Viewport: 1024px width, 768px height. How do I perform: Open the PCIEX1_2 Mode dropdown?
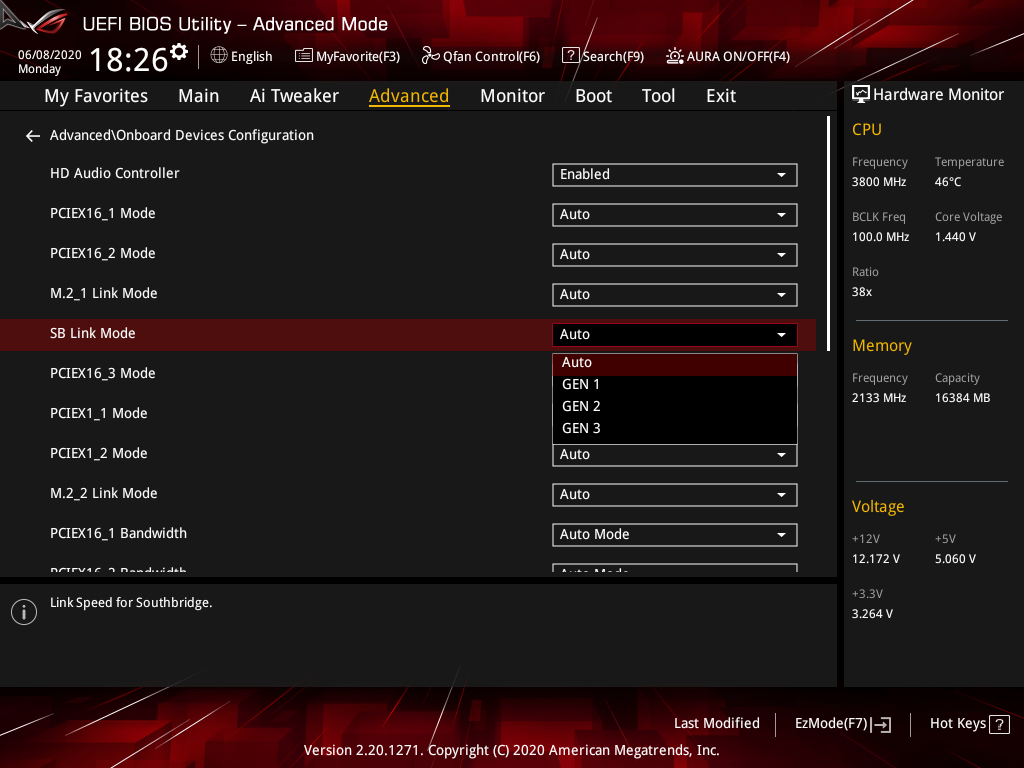pyautogui.click(x=675, y=455)
